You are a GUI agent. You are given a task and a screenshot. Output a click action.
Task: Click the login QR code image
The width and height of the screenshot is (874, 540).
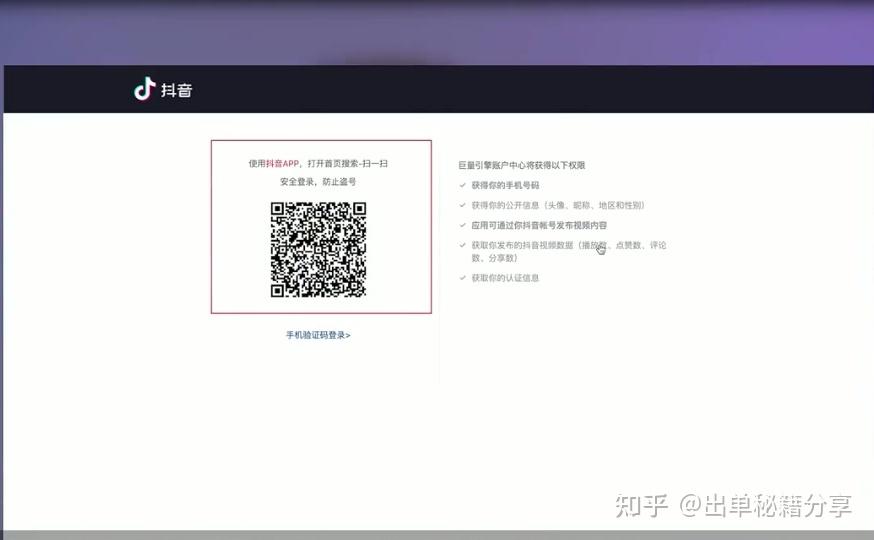318,249
